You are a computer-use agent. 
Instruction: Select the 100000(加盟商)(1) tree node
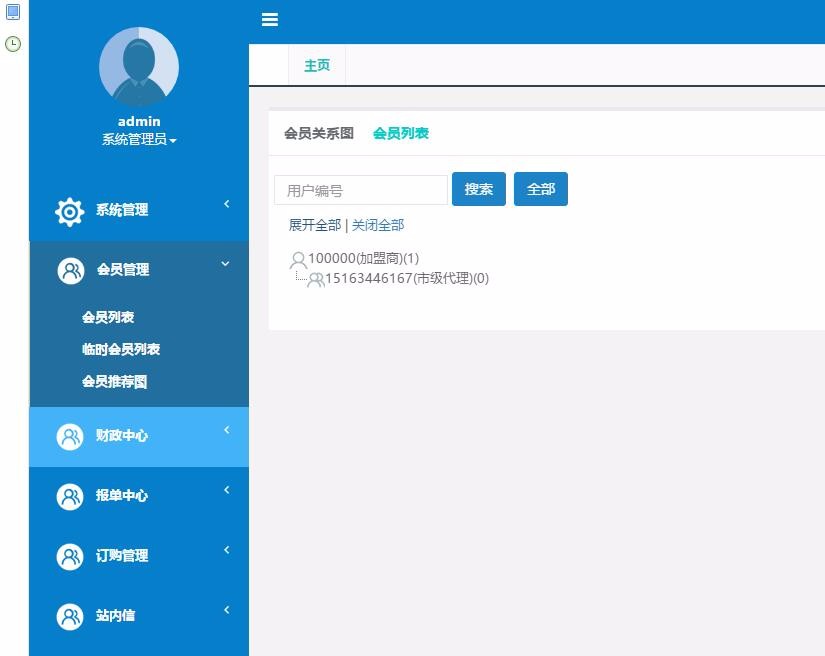click(364, 258)
